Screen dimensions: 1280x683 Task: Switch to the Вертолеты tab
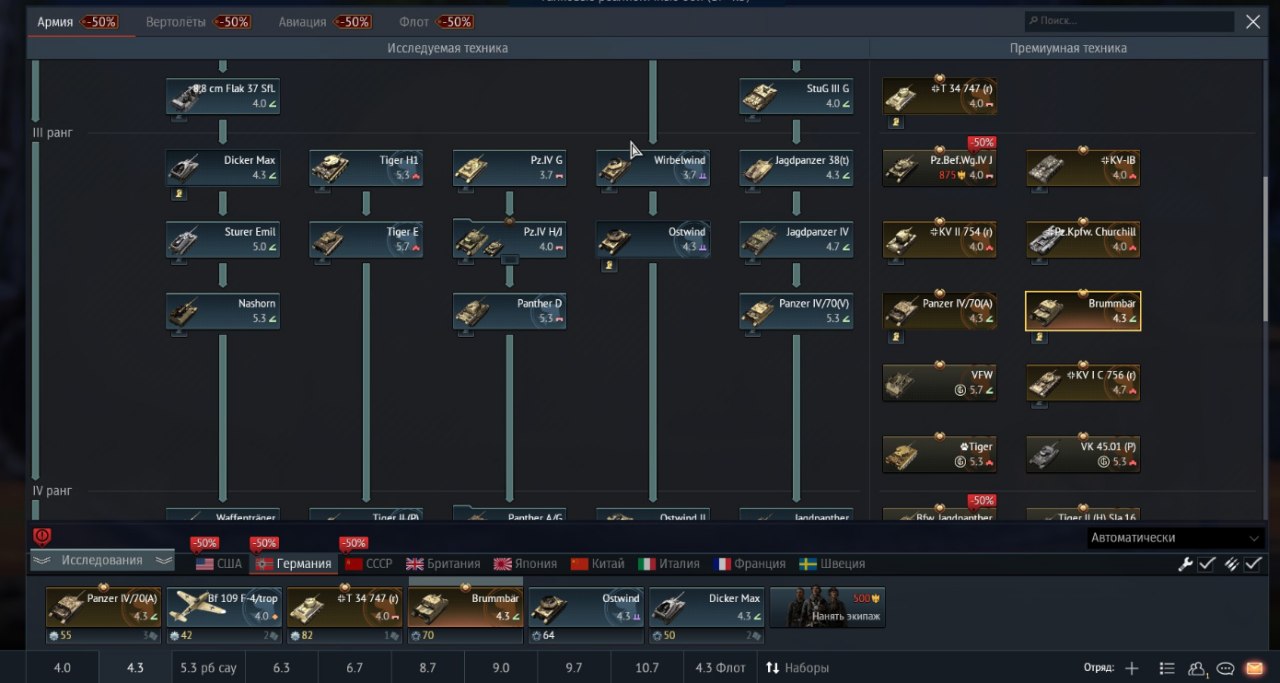(198, 22)
